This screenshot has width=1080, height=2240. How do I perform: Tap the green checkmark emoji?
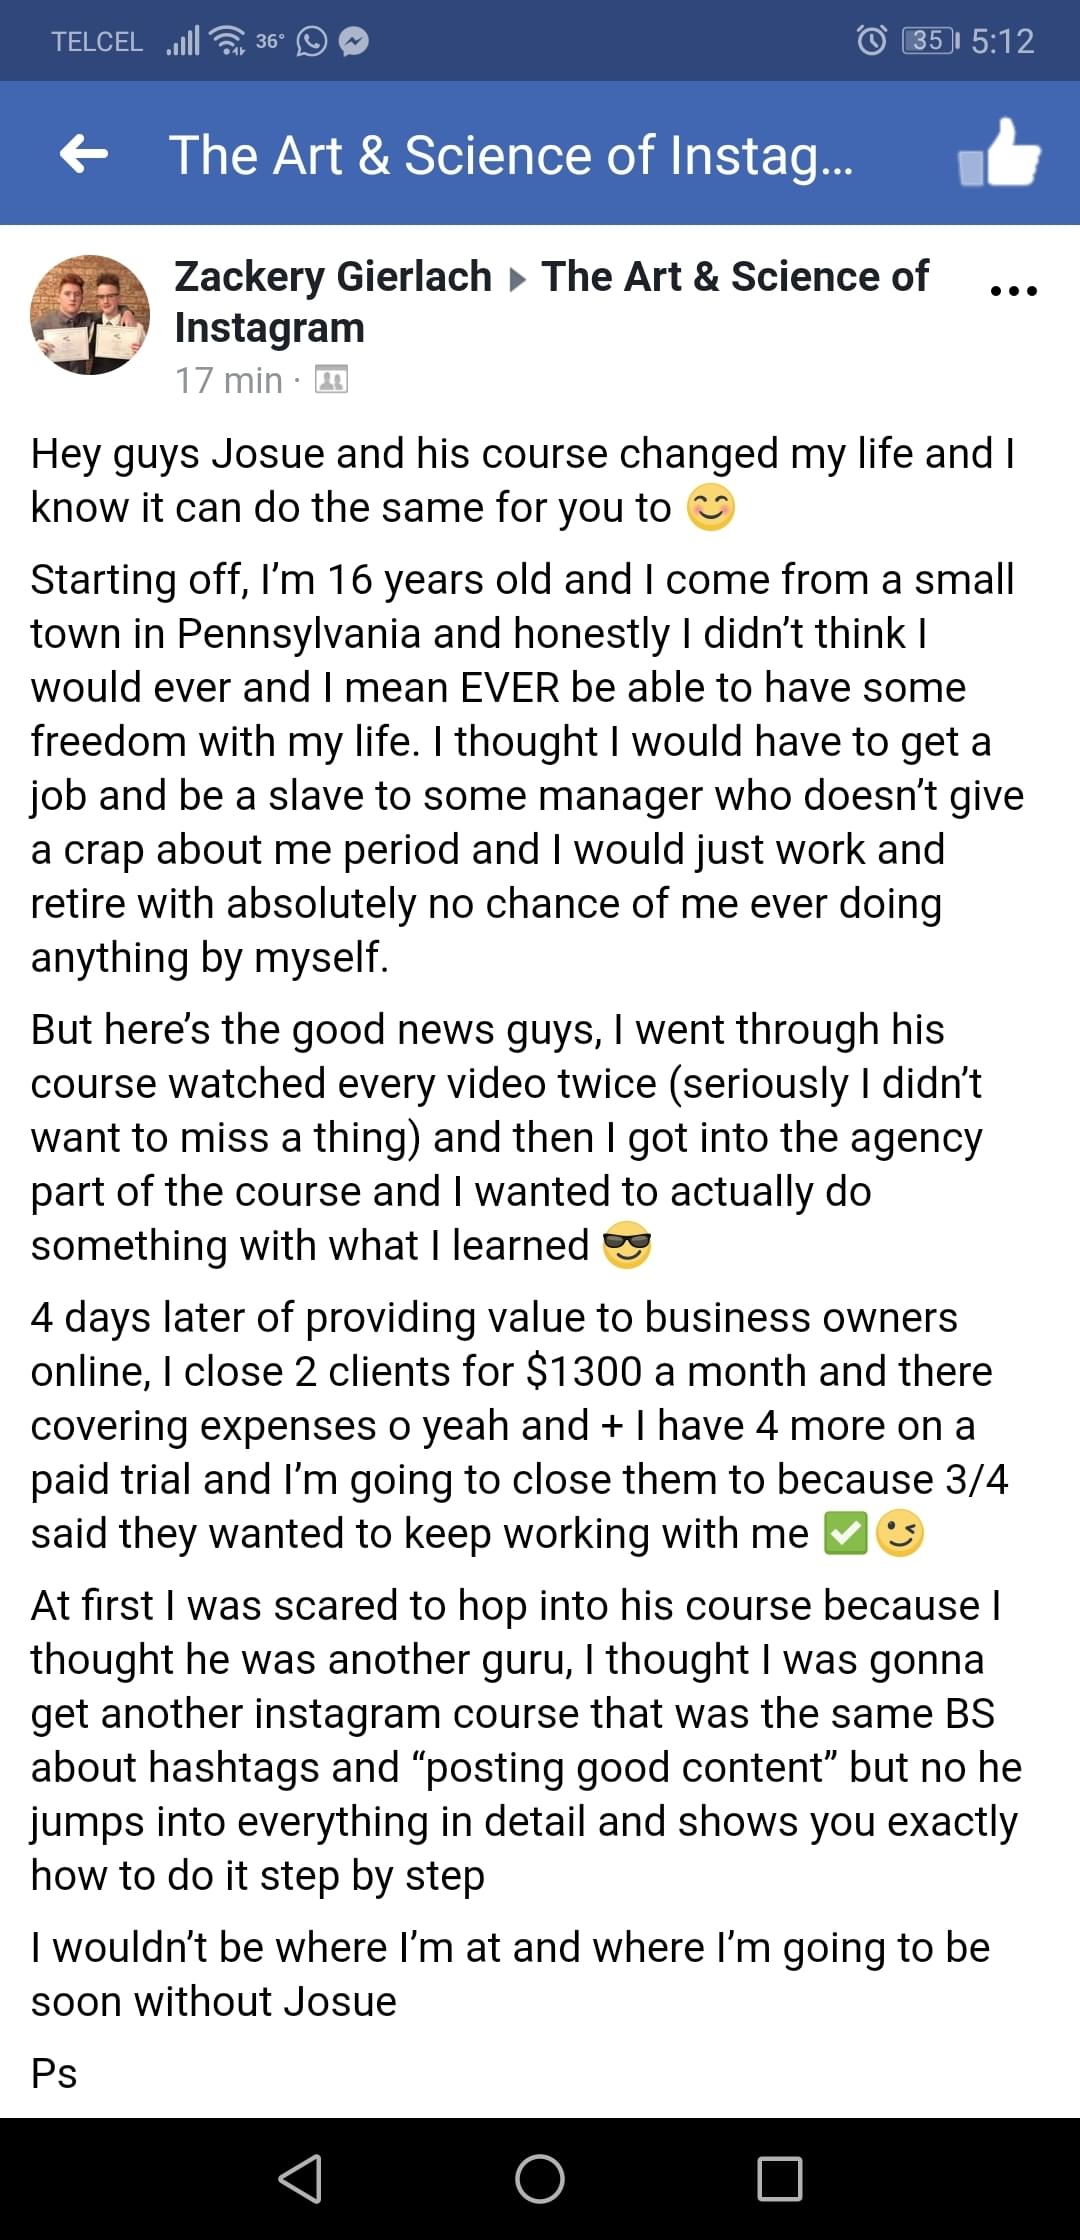pos(845,1534)
